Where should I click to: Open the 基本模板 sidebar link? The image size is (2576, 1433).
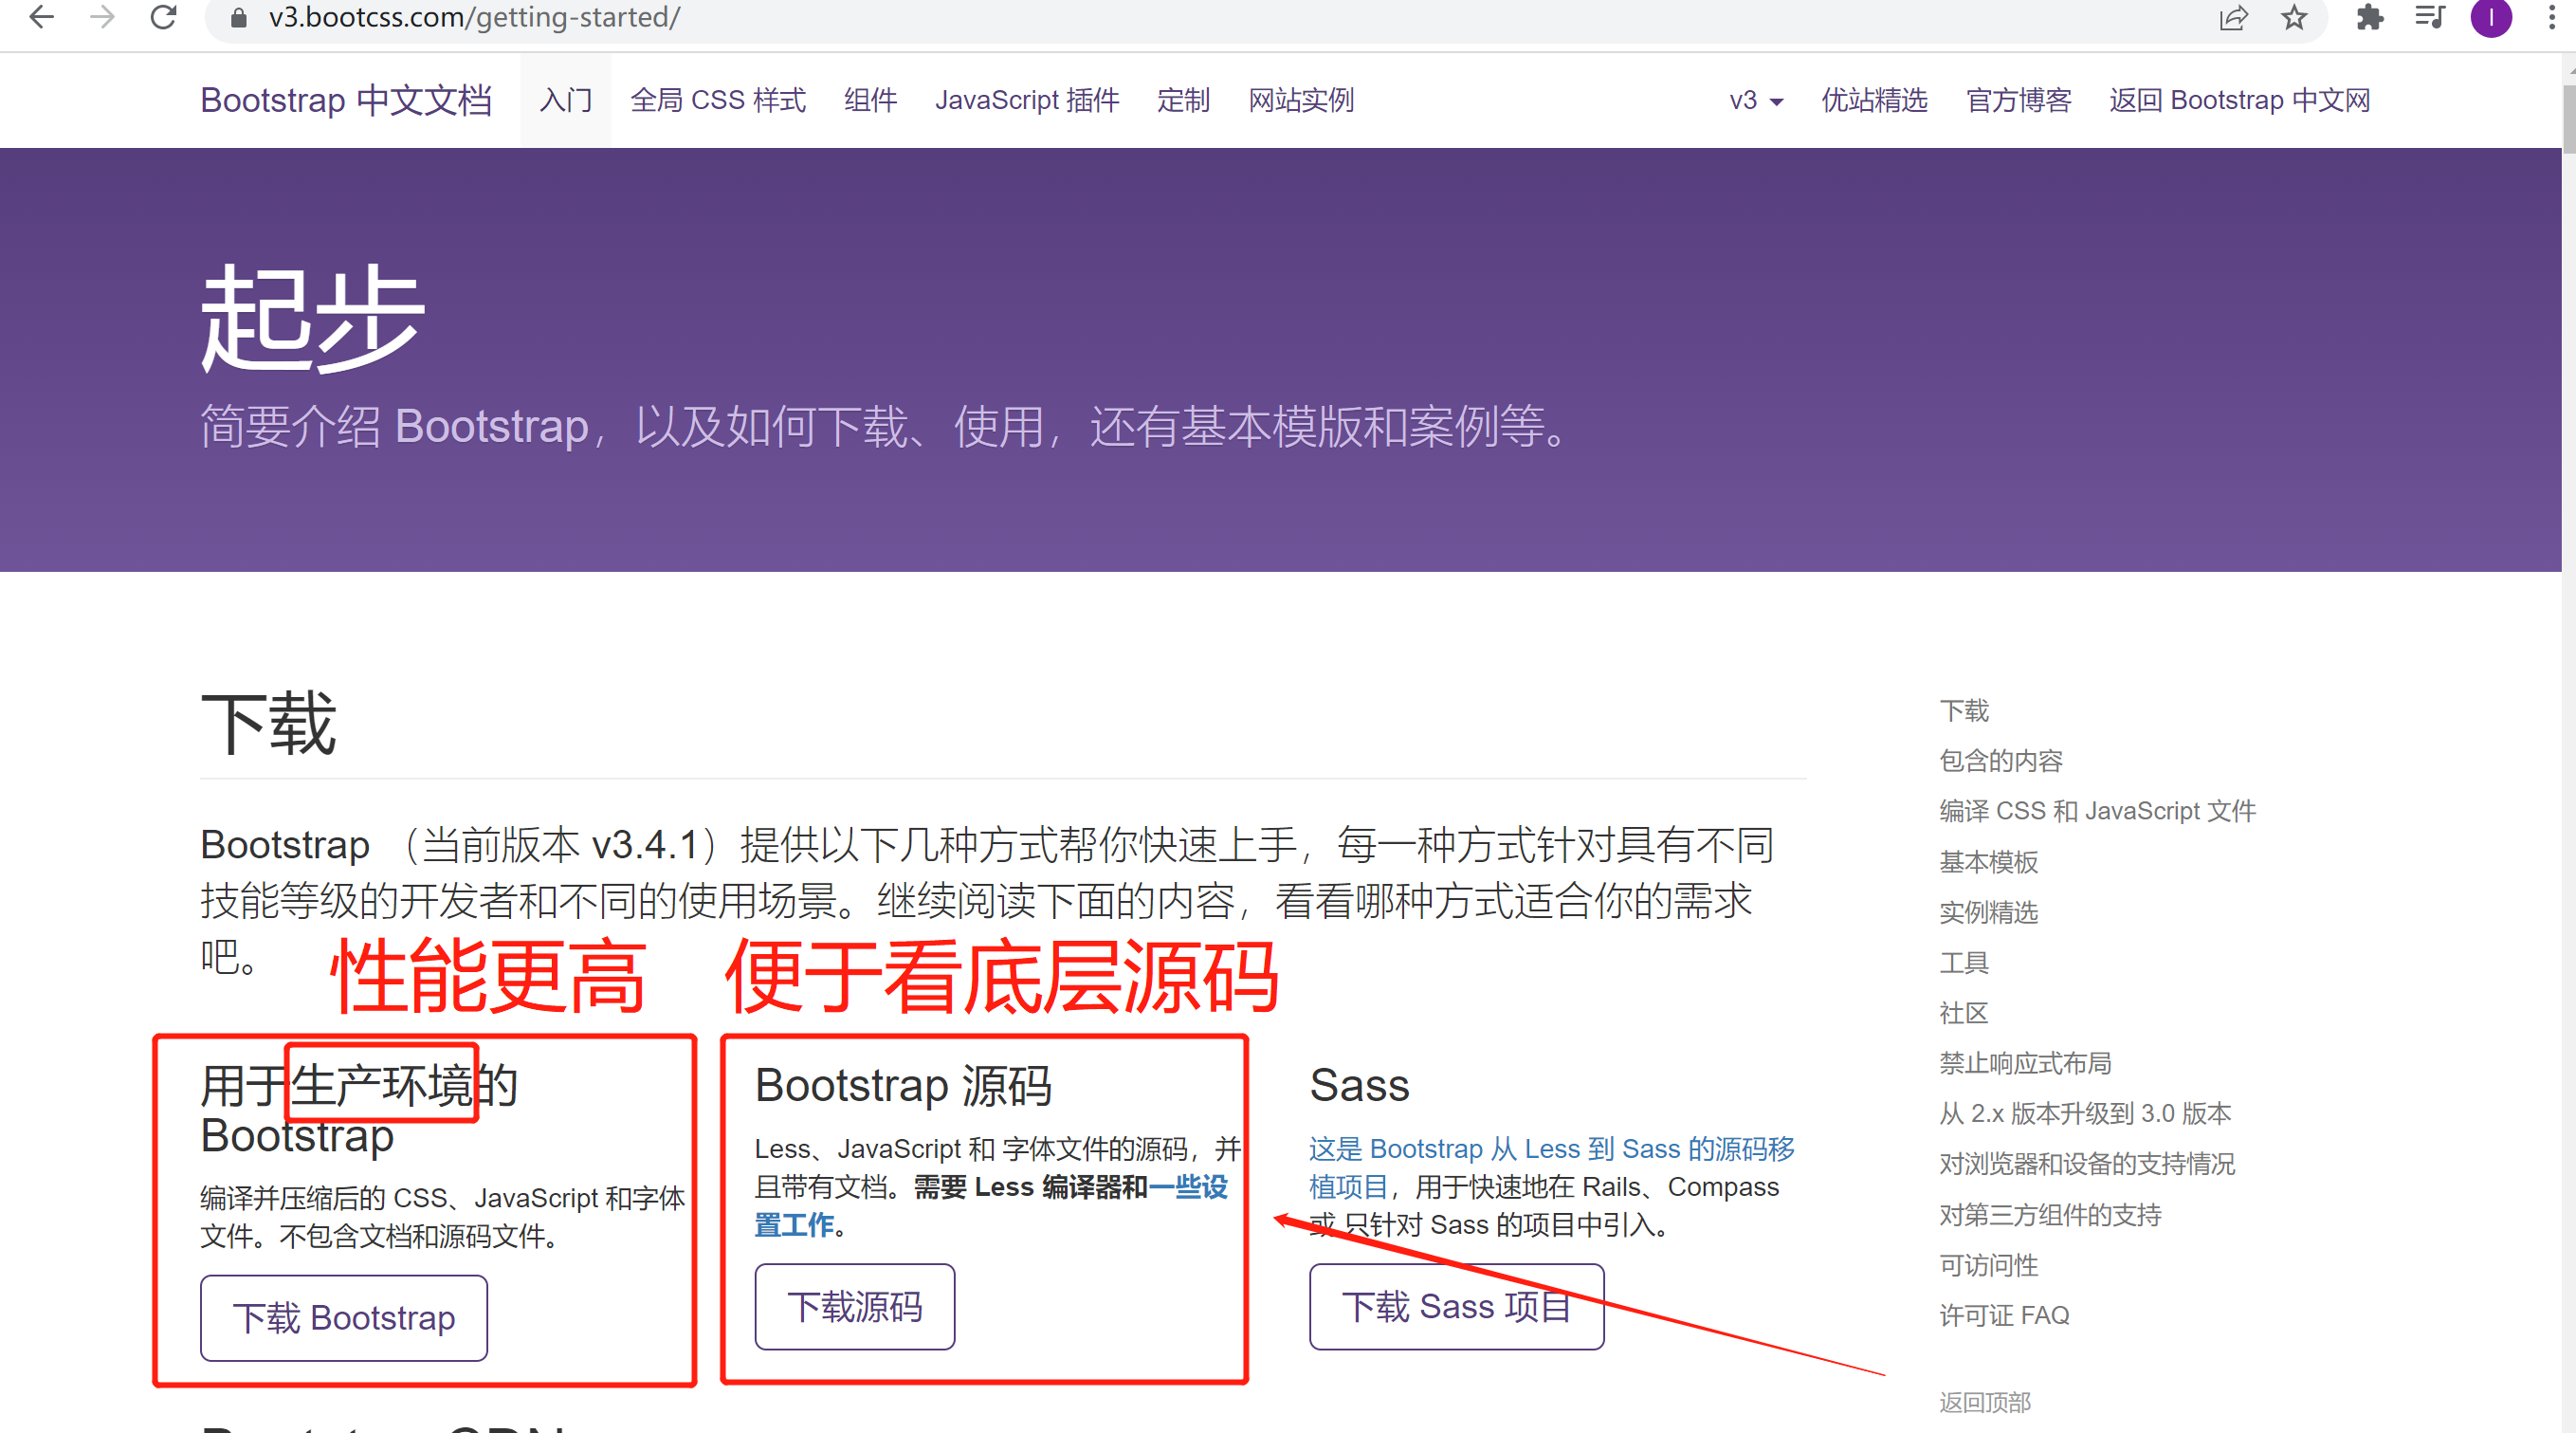(x=1987, y=861)
